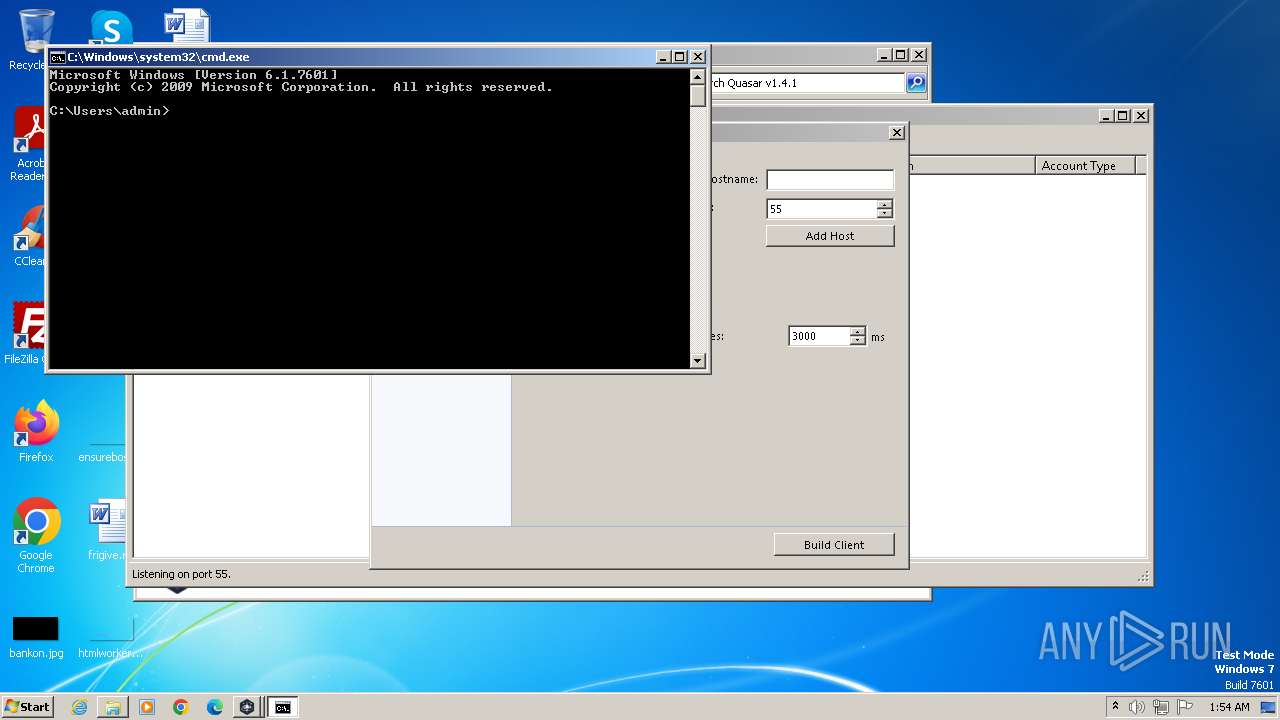
Task: Open Microsoft Edge from the taskbar
Action: click(214, 707)
